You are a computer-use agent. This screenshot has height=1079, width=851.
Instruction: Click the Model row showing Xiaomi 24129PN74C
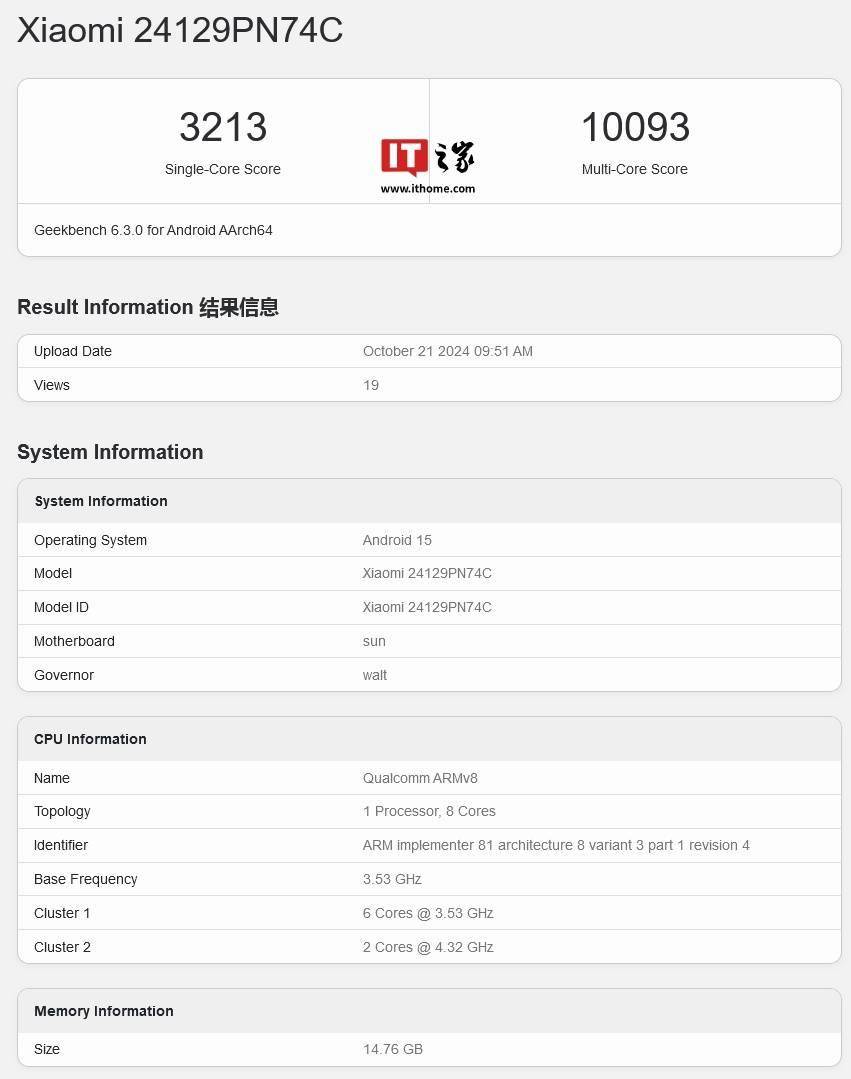click(428, 573)
